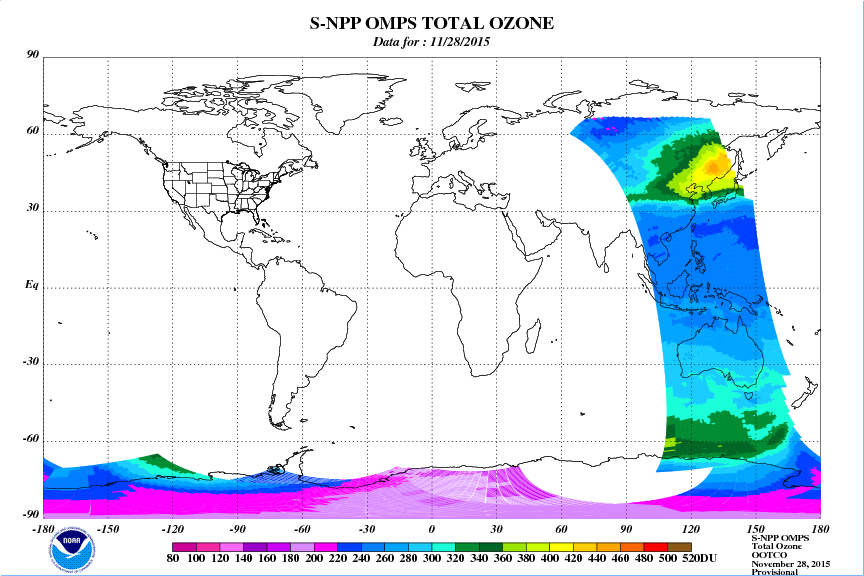The image size is (864, 576).
Task: Choose the magenta swatch between 200 and 220
Action: click(326, 547)
